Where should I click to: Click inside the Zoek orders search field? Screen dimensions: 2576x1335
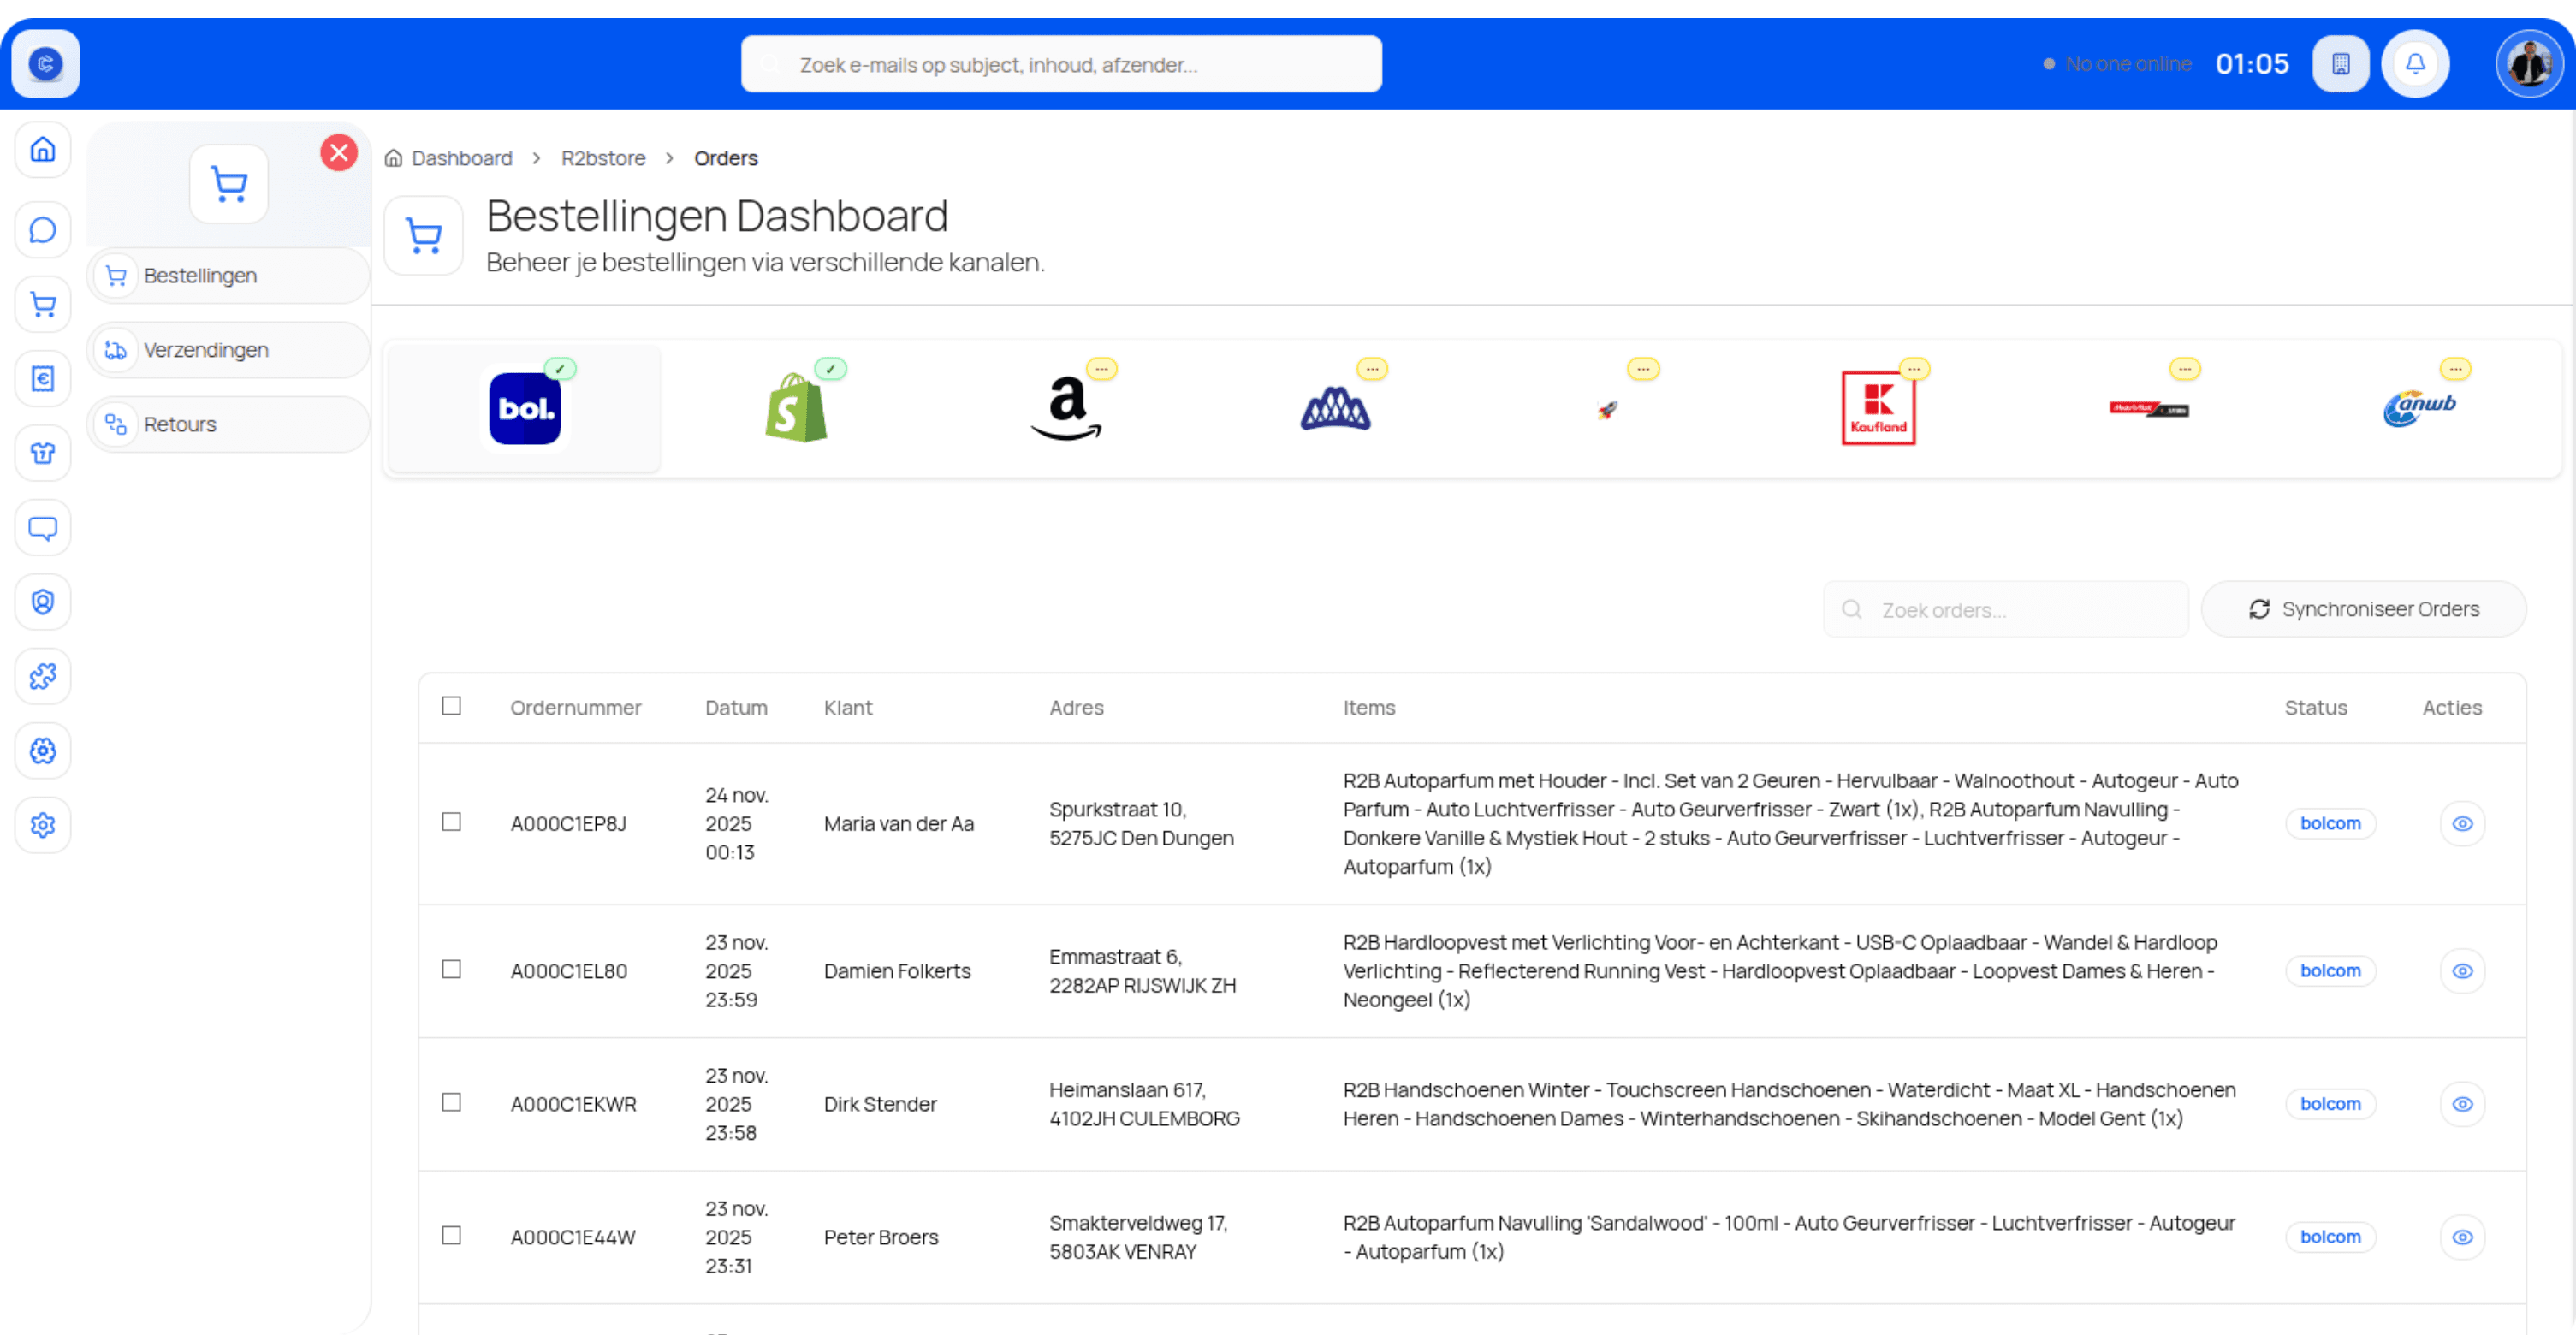click(x=2005, y=609)
